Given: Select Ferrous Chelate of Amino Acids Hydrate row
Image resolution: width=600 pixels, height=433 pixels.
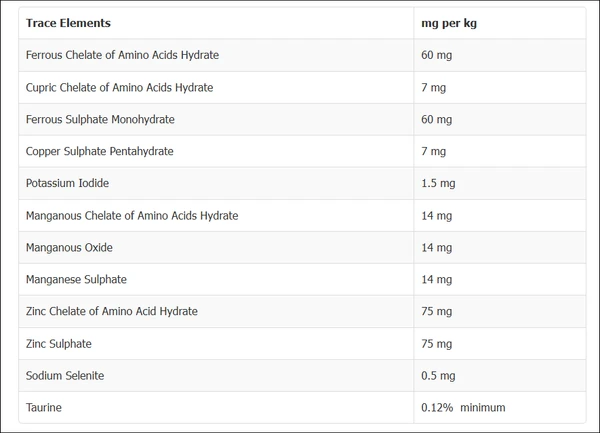Looking at the screenshot, I should [122, 55].
